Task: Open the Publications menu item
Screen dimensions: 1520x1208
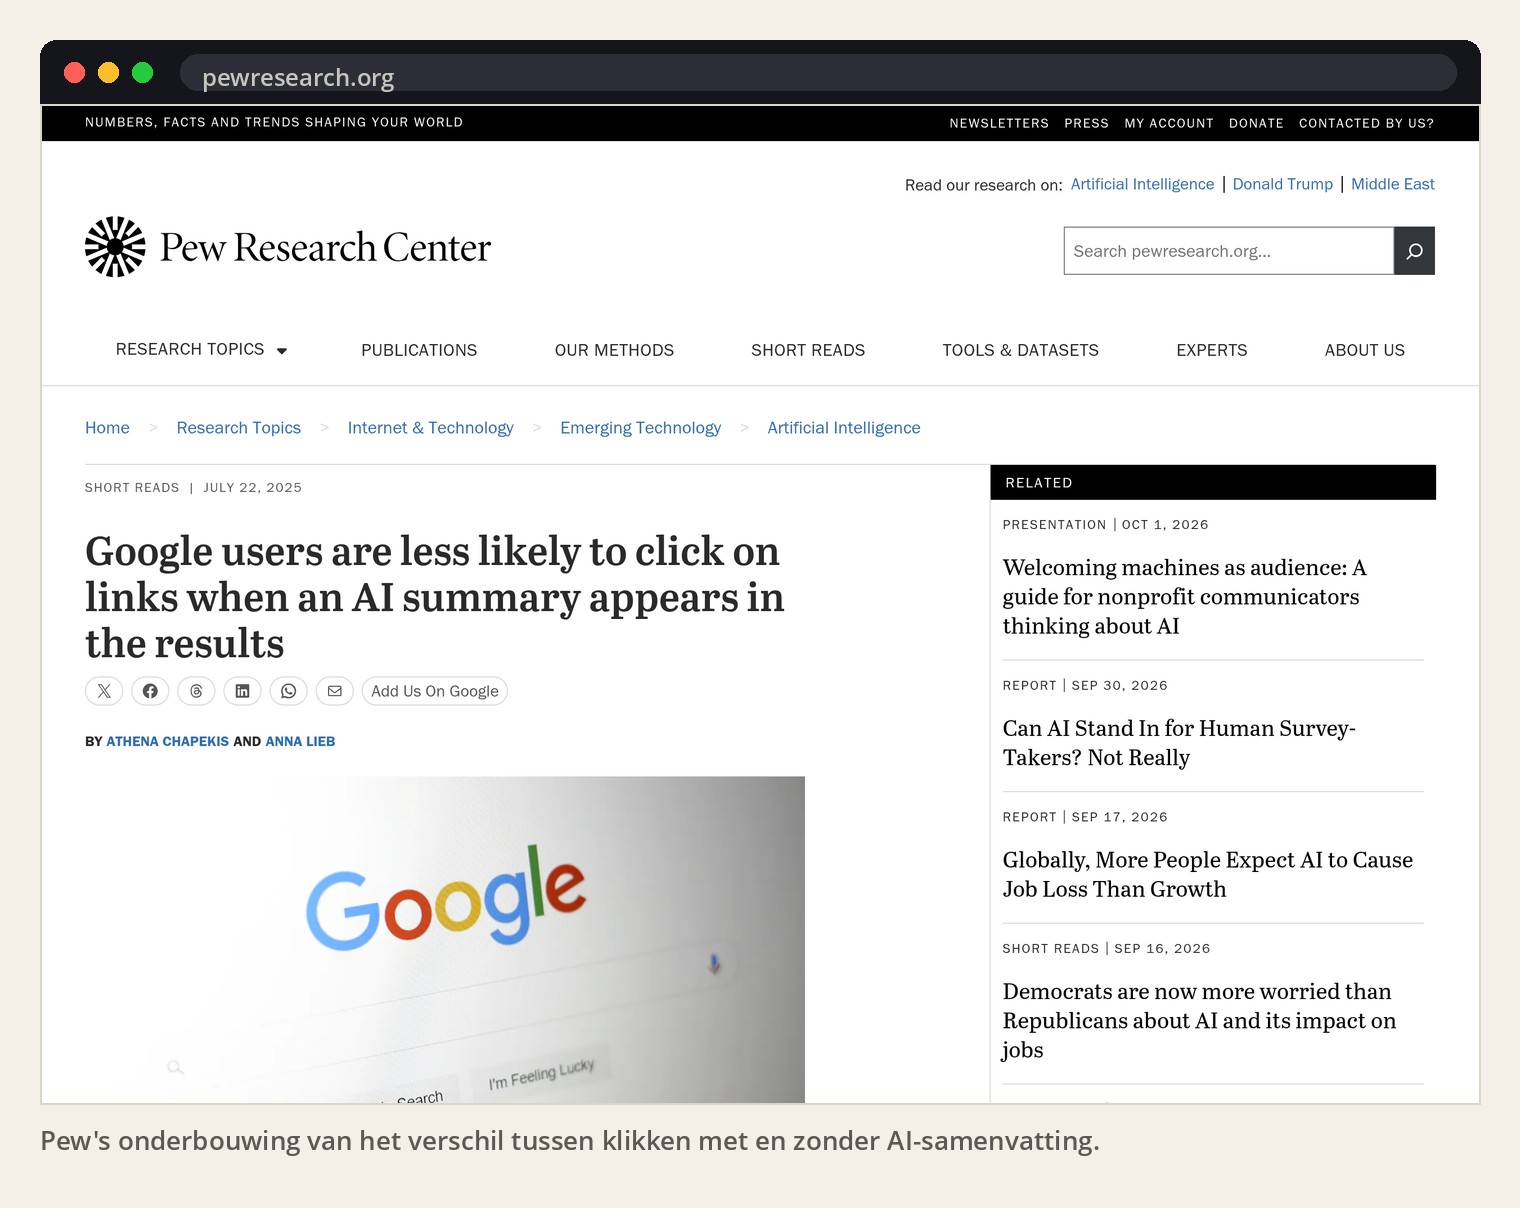Action: pos(419,350)
